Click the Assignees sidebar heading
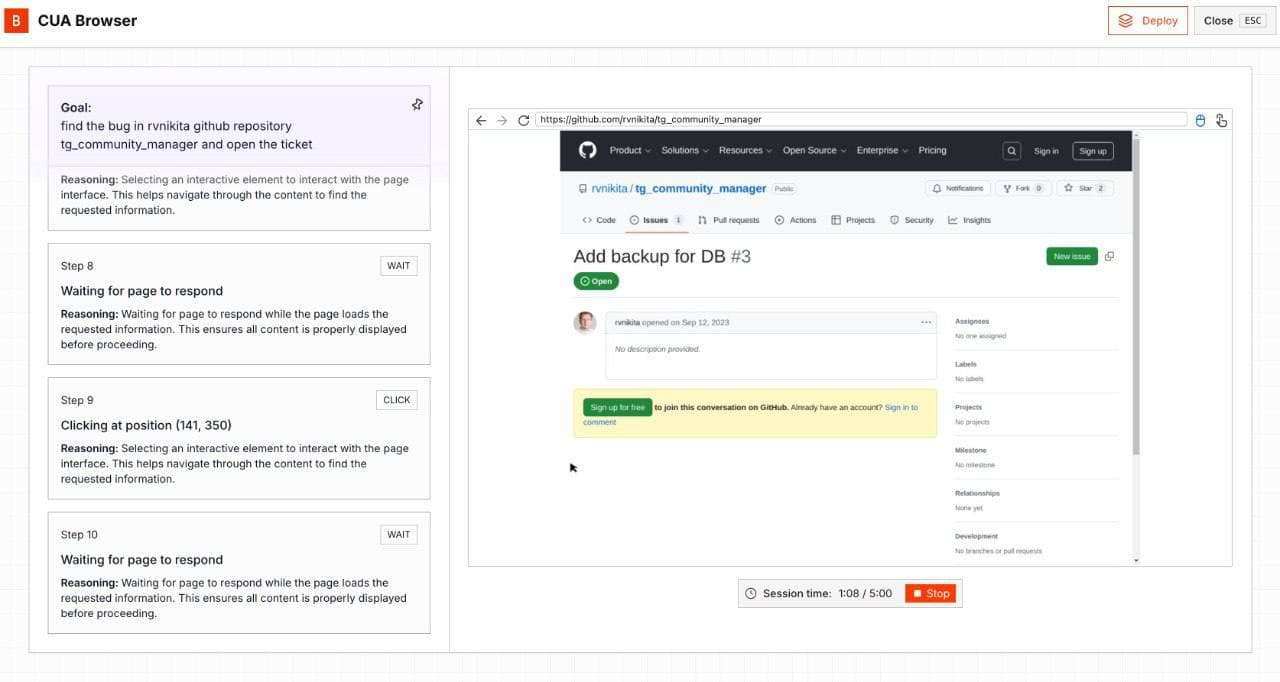 pos(972,321)
